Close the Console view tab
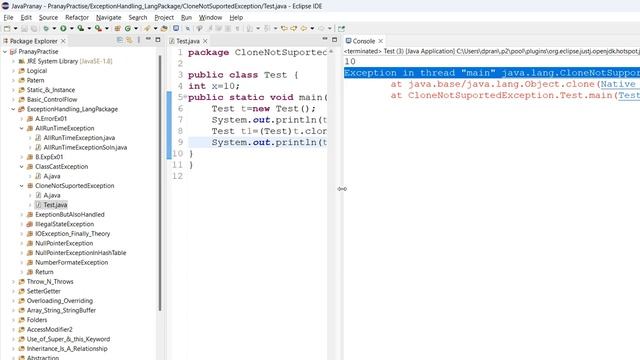The width and height of the screenshot is (640, 360). [381, 41]
